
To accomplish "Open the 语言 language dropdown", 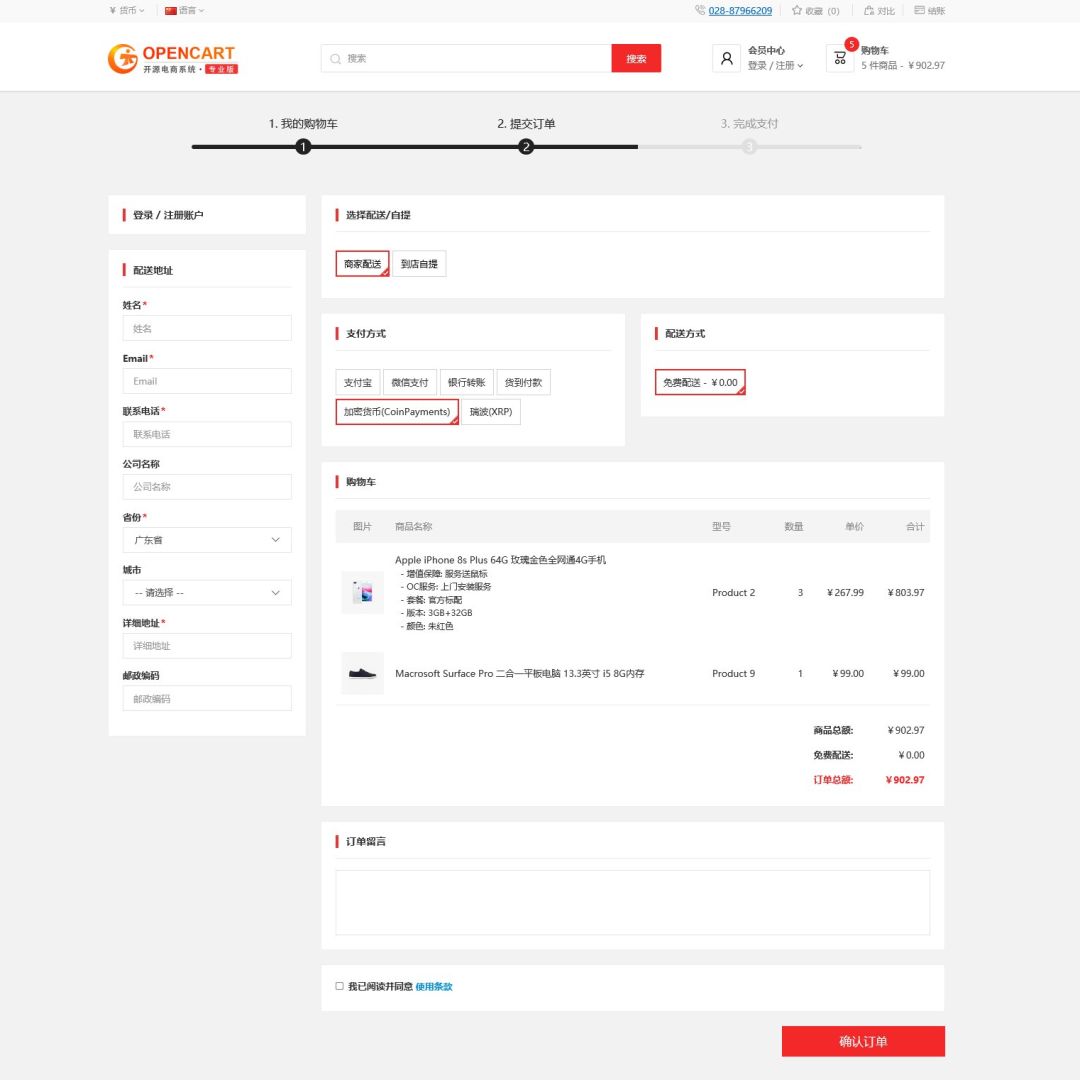I will pyautogui.click(x=185, y=10).
